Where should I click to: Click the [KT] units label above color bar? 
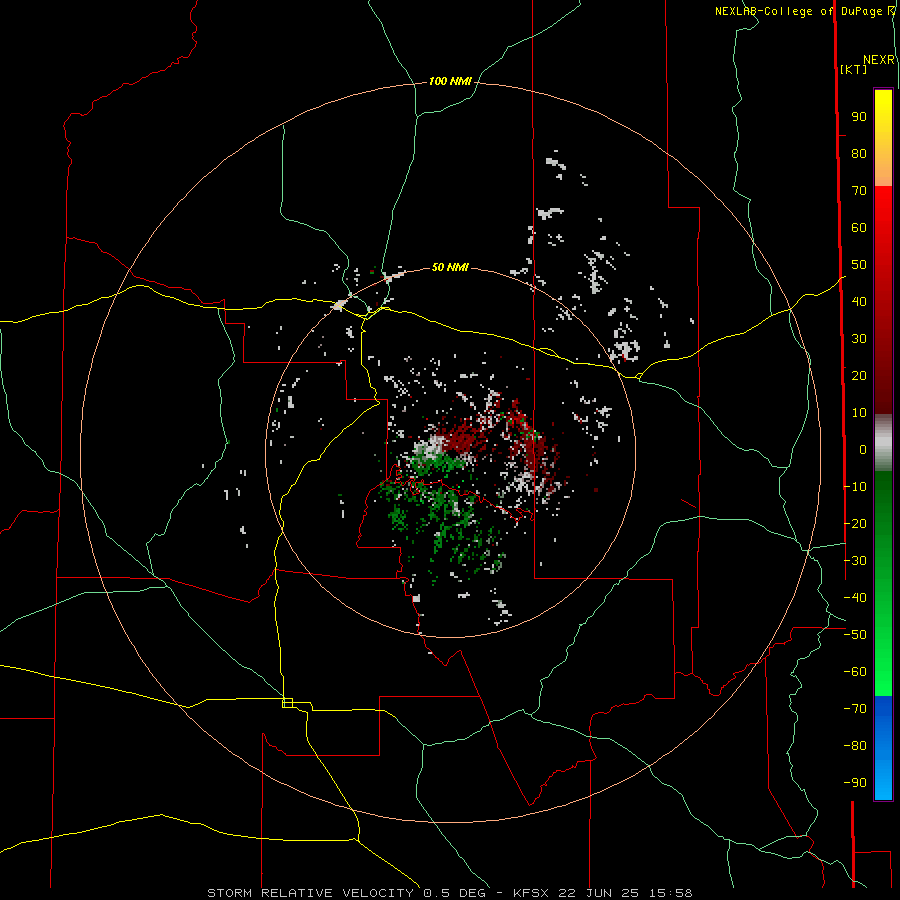click(854, 69)
